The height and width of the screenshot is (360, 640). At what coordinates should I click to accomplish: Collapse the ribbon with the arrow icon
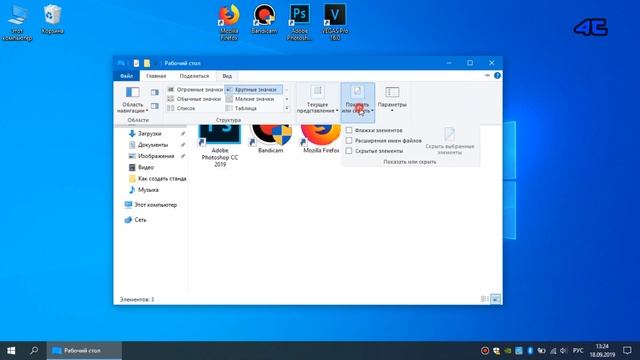click(487, 76)
